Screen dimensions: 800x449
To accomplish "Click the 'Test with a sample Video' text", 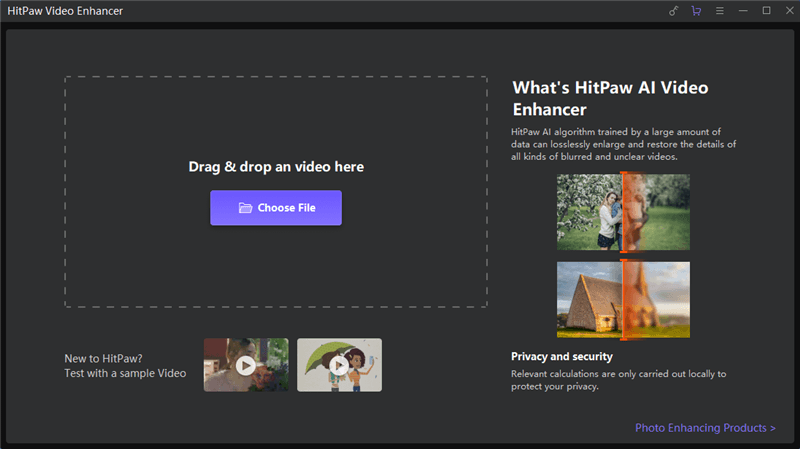I will [125, 373].
